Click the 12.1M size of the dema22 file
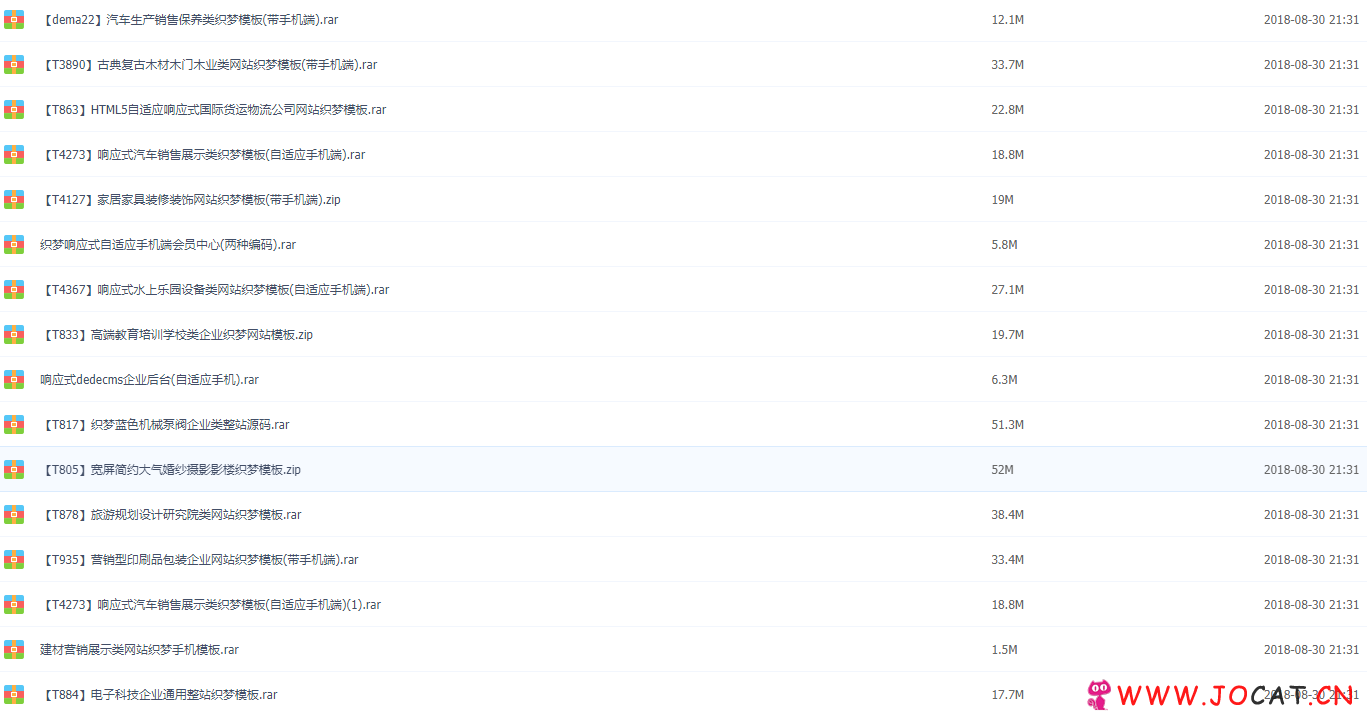 (x=1008, y=20)
